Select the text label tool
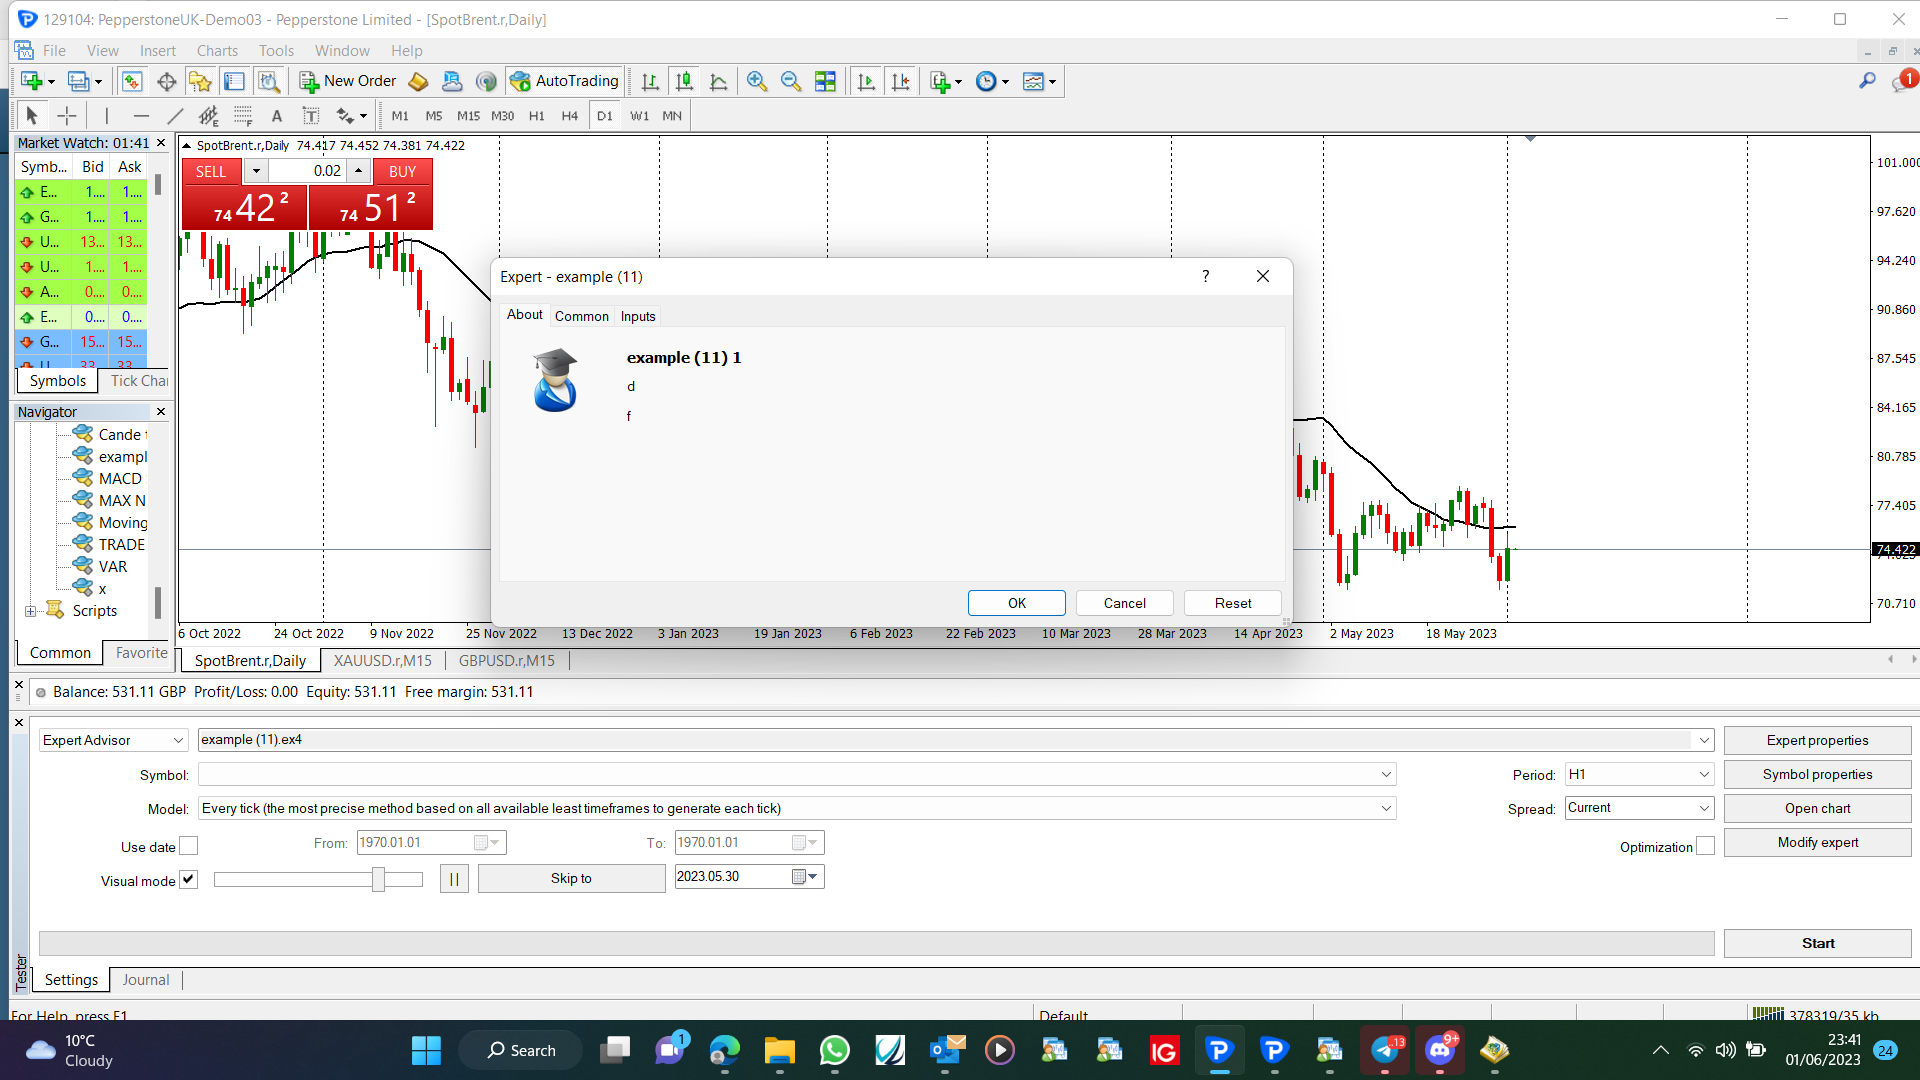This screenshot has height=1080, width=1920. (x=311, y=116)
